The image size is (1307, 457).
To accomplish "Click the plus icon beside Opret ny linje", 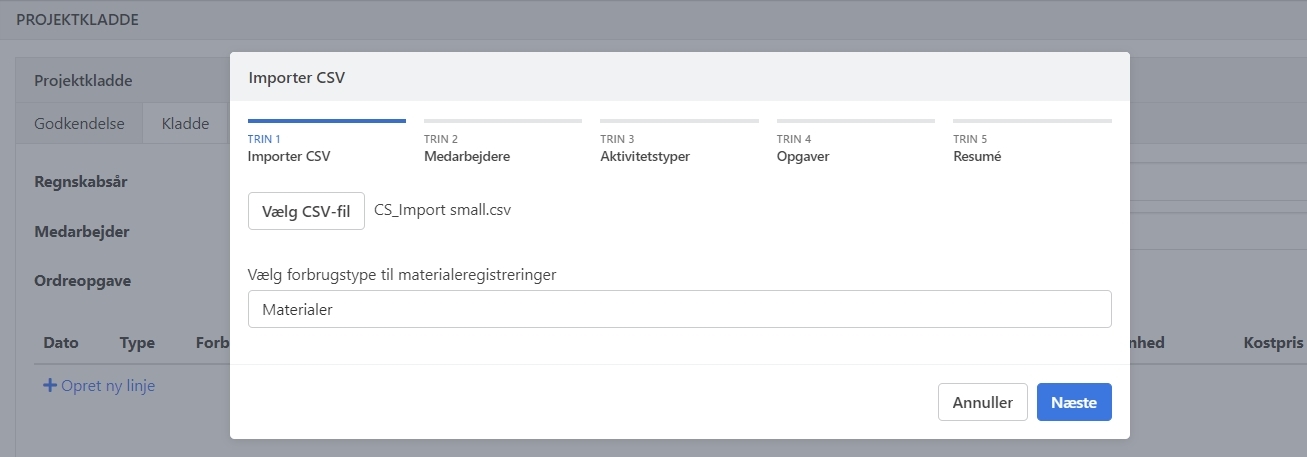I will (49, 386).
